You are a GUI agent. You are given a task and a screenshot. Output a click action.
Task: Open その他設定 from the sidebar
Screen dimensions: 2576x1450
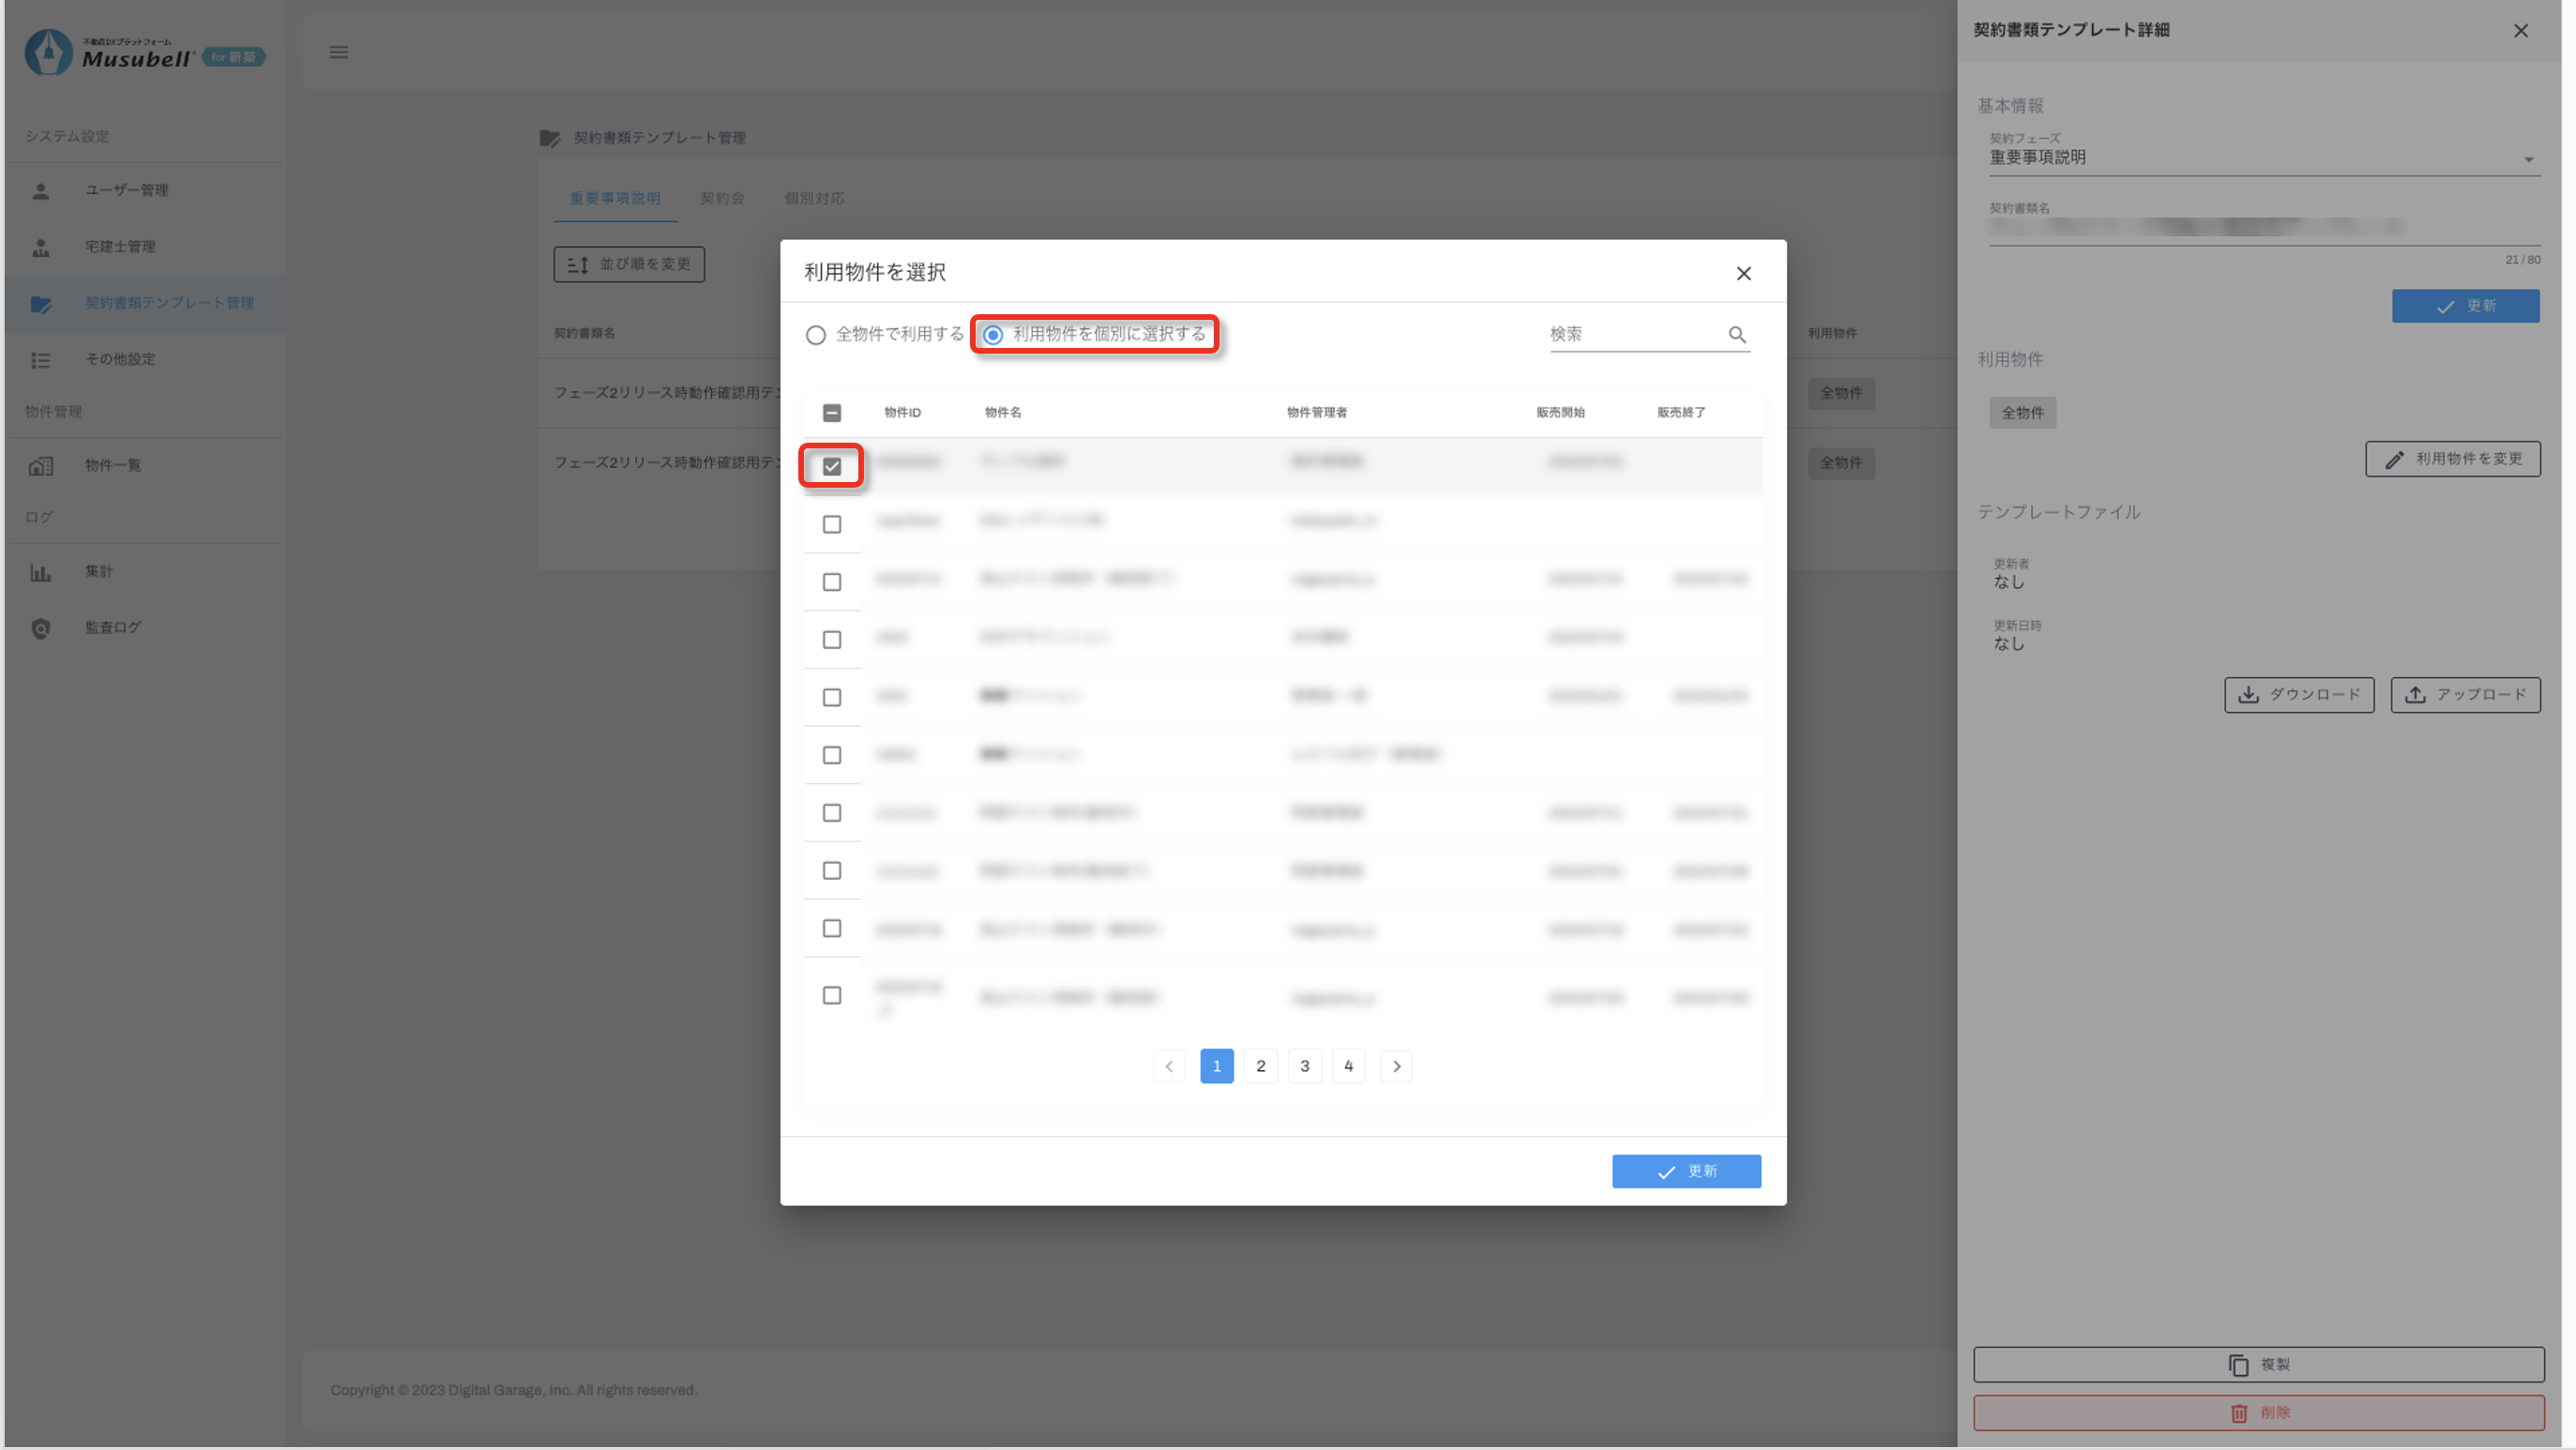[x=120, y=359]
